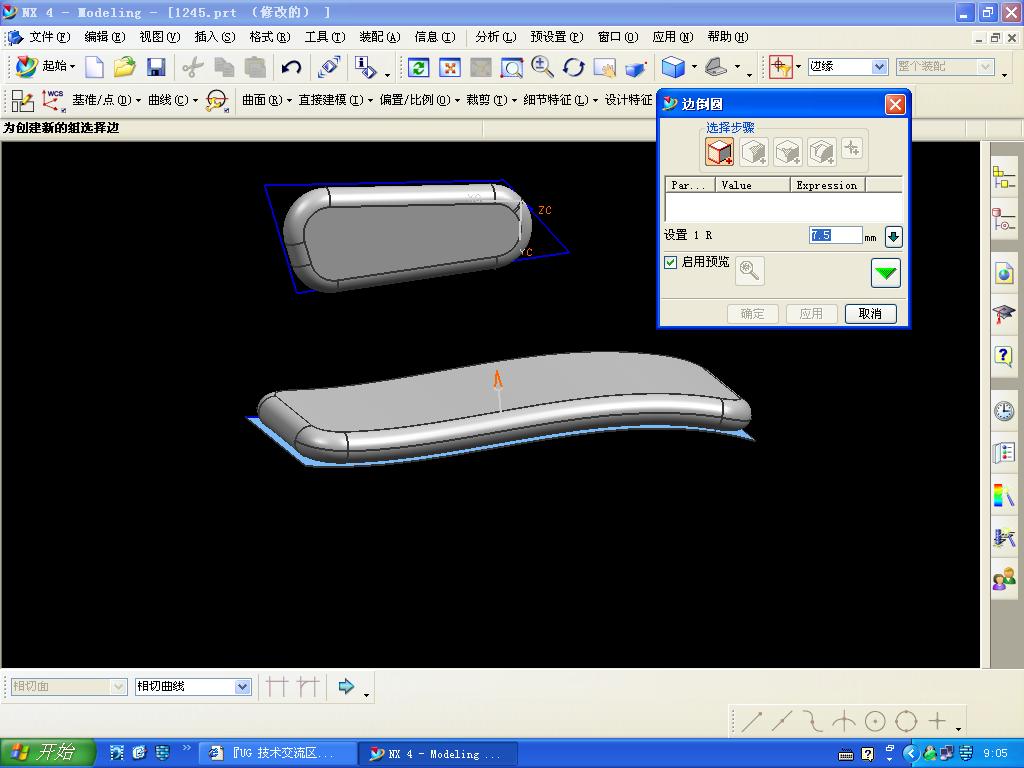Click the NX 4 - Modeling taskbar button

[440, 754]
